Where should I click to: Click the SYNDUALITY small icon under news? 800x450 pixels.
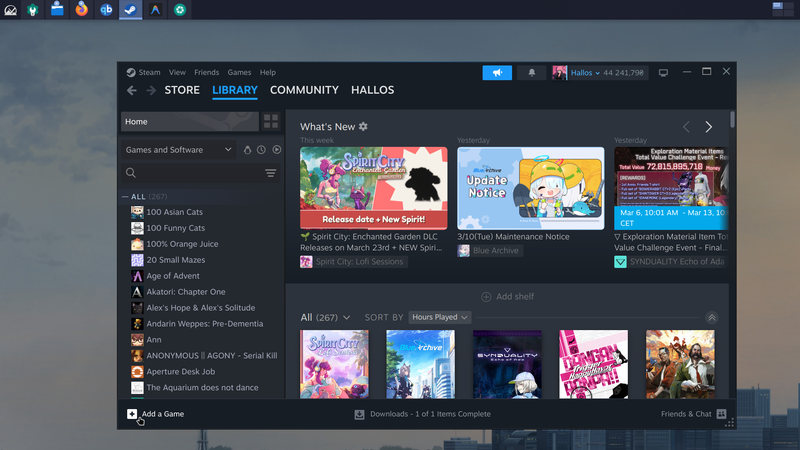click(x=620, y=262)
